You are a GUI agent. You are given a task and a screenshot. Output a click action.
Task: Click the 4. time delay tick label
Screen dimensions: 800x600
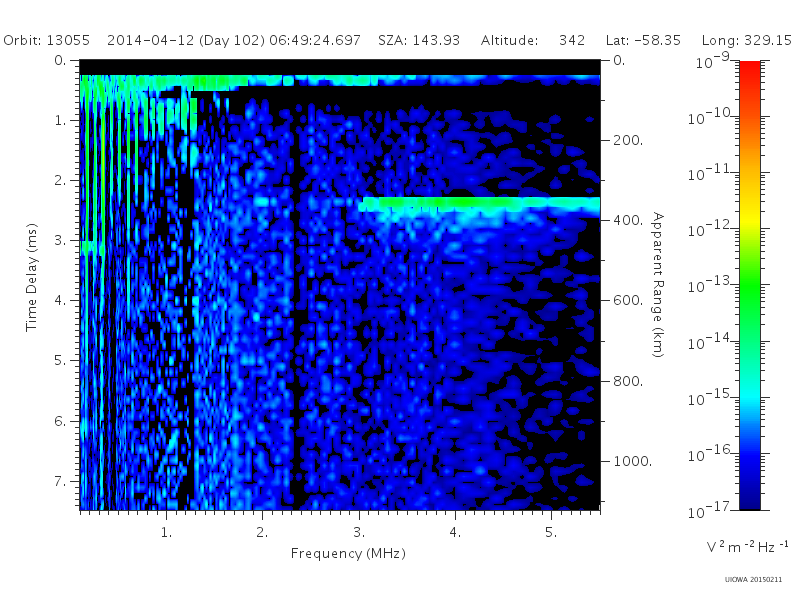click(60, 301)
